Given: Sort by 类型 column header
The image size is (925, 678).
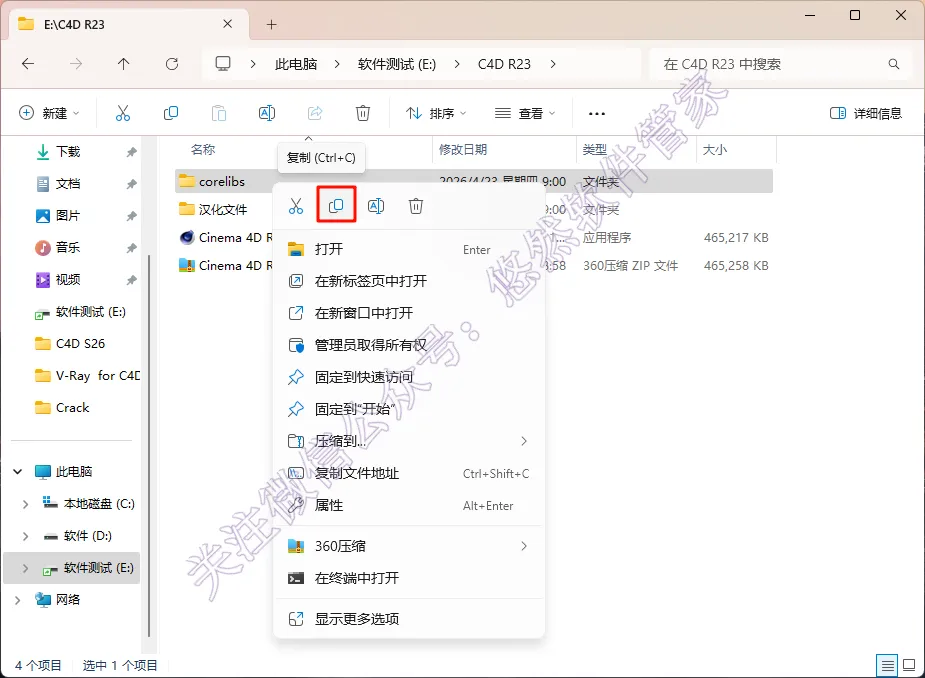Looking at the screenshot, I should click(x=594, y=149).
